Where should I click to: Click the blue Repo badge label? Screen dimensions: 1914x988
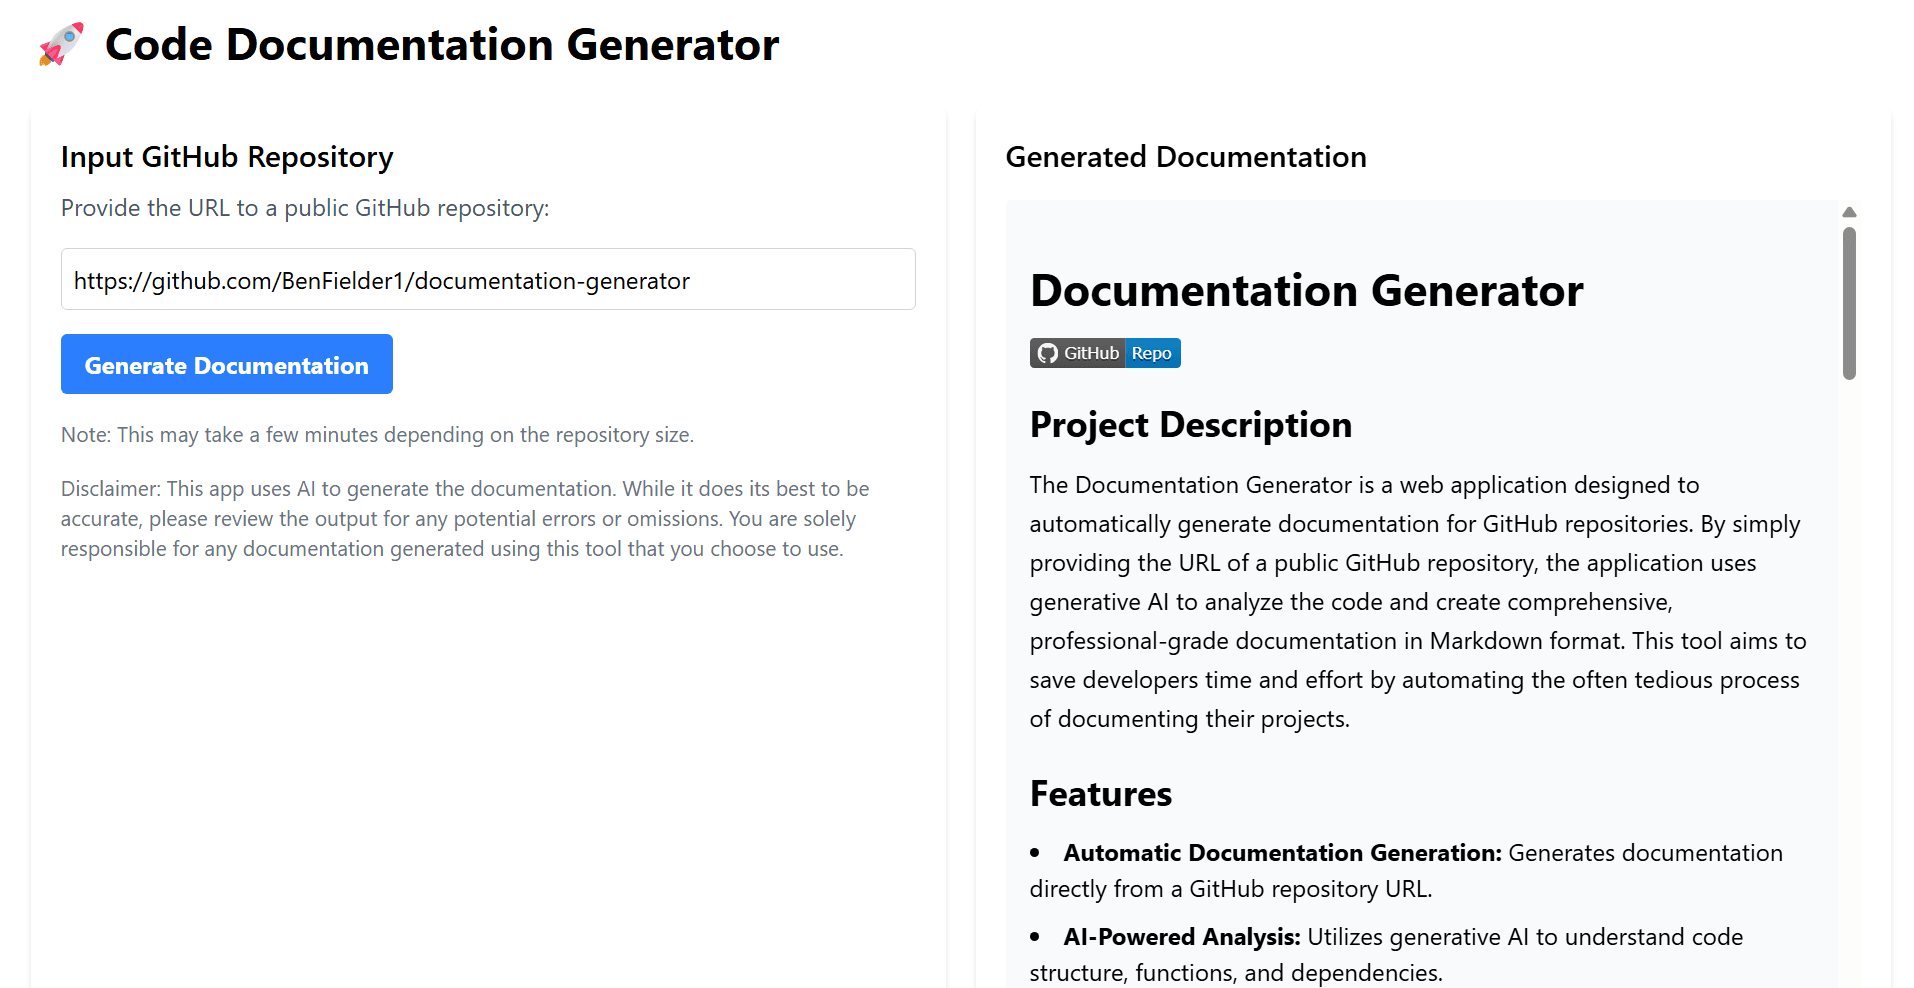click(1151, 353)
